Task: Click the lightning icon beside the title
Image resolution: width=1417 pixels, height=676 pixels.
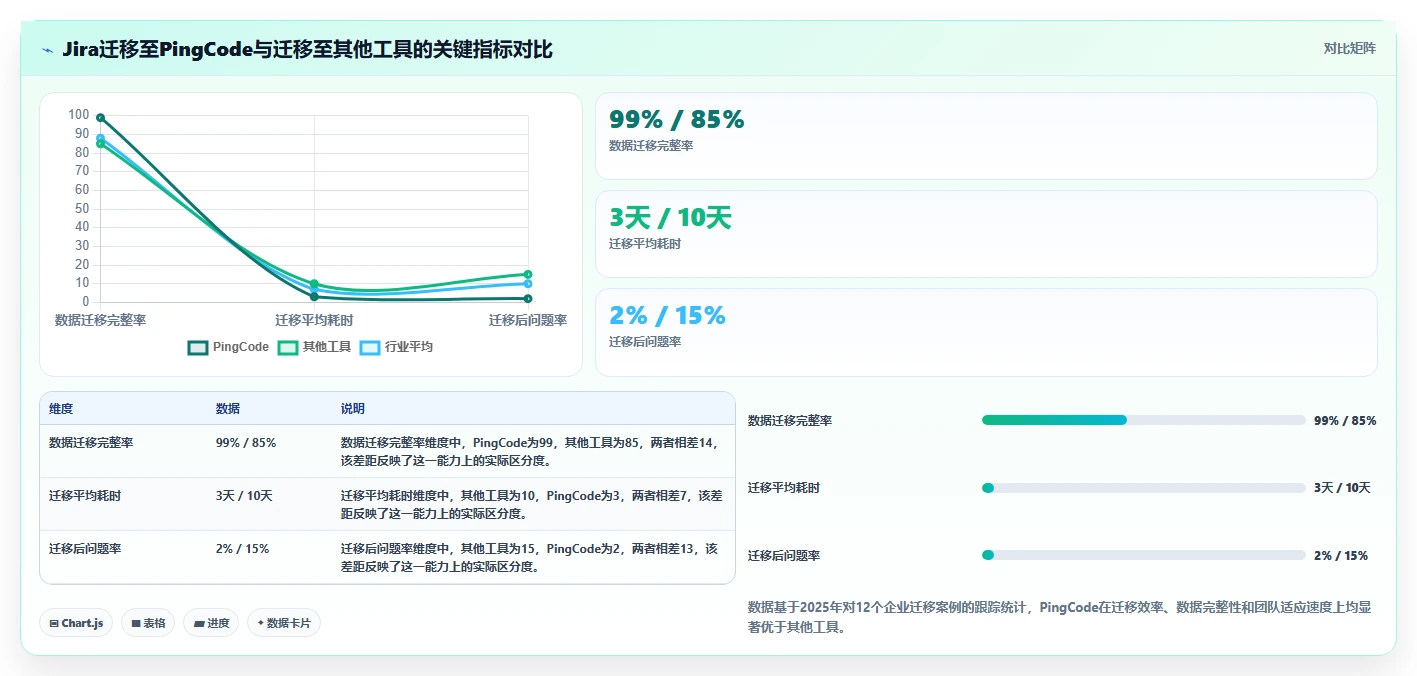Action: [48, 50]
